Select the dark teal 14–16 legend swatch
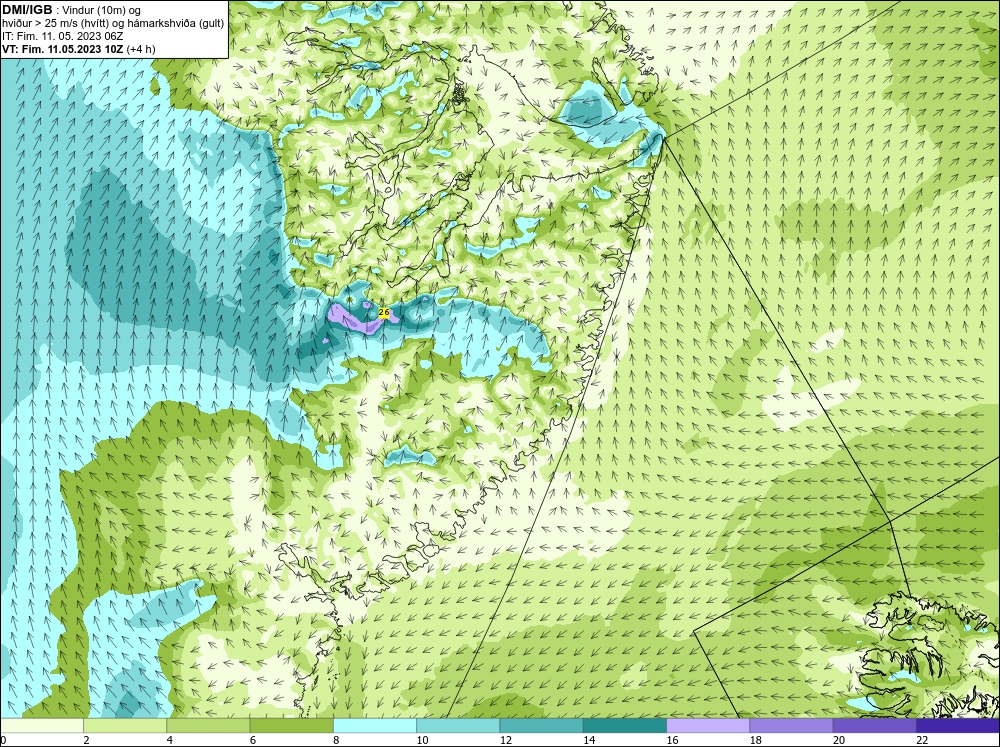1000x747 pixels. click(625, 725)
